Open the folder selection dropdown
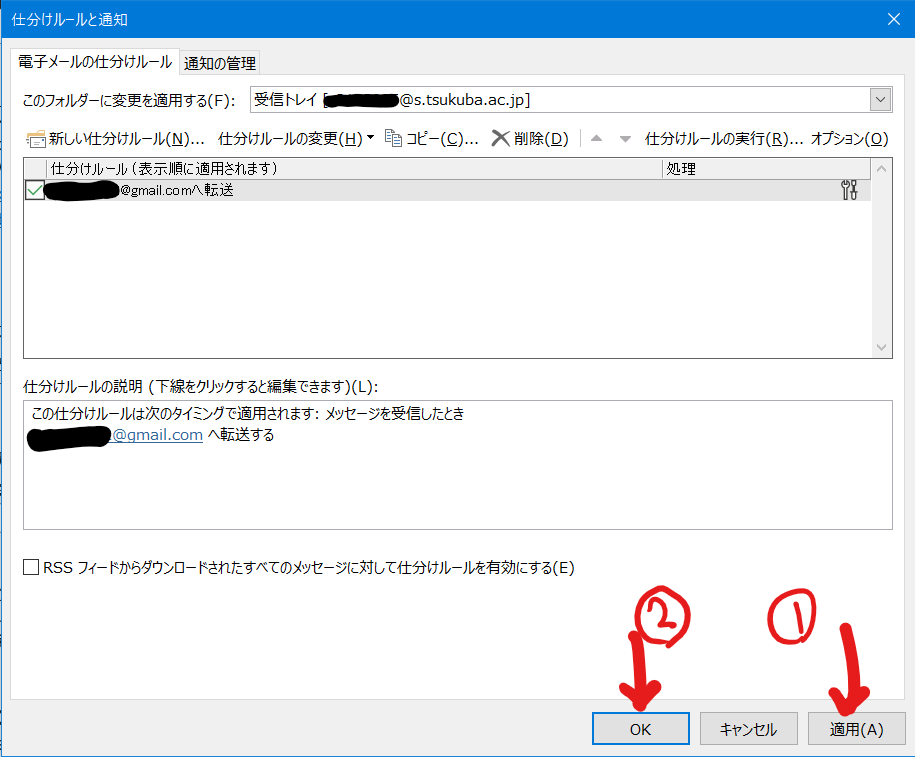This screenshot has width=915, height=757. [879, 100]
